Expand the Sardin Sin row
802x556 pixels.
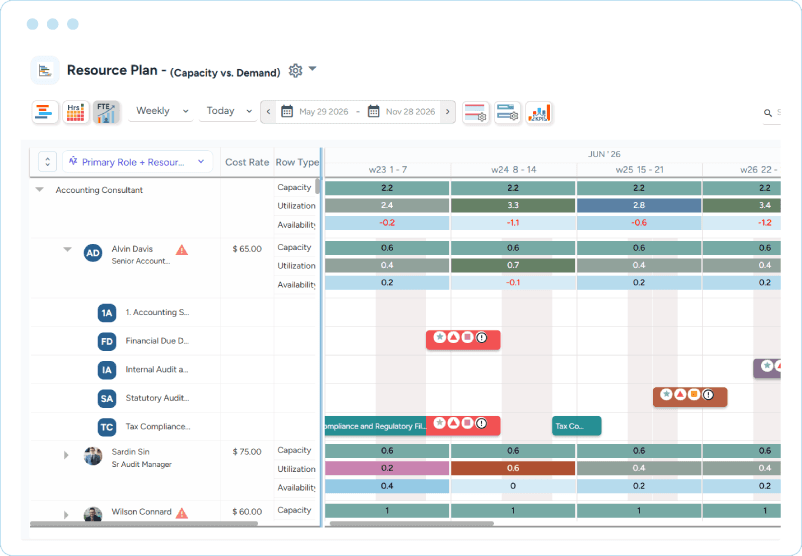[x=66, y=455]
